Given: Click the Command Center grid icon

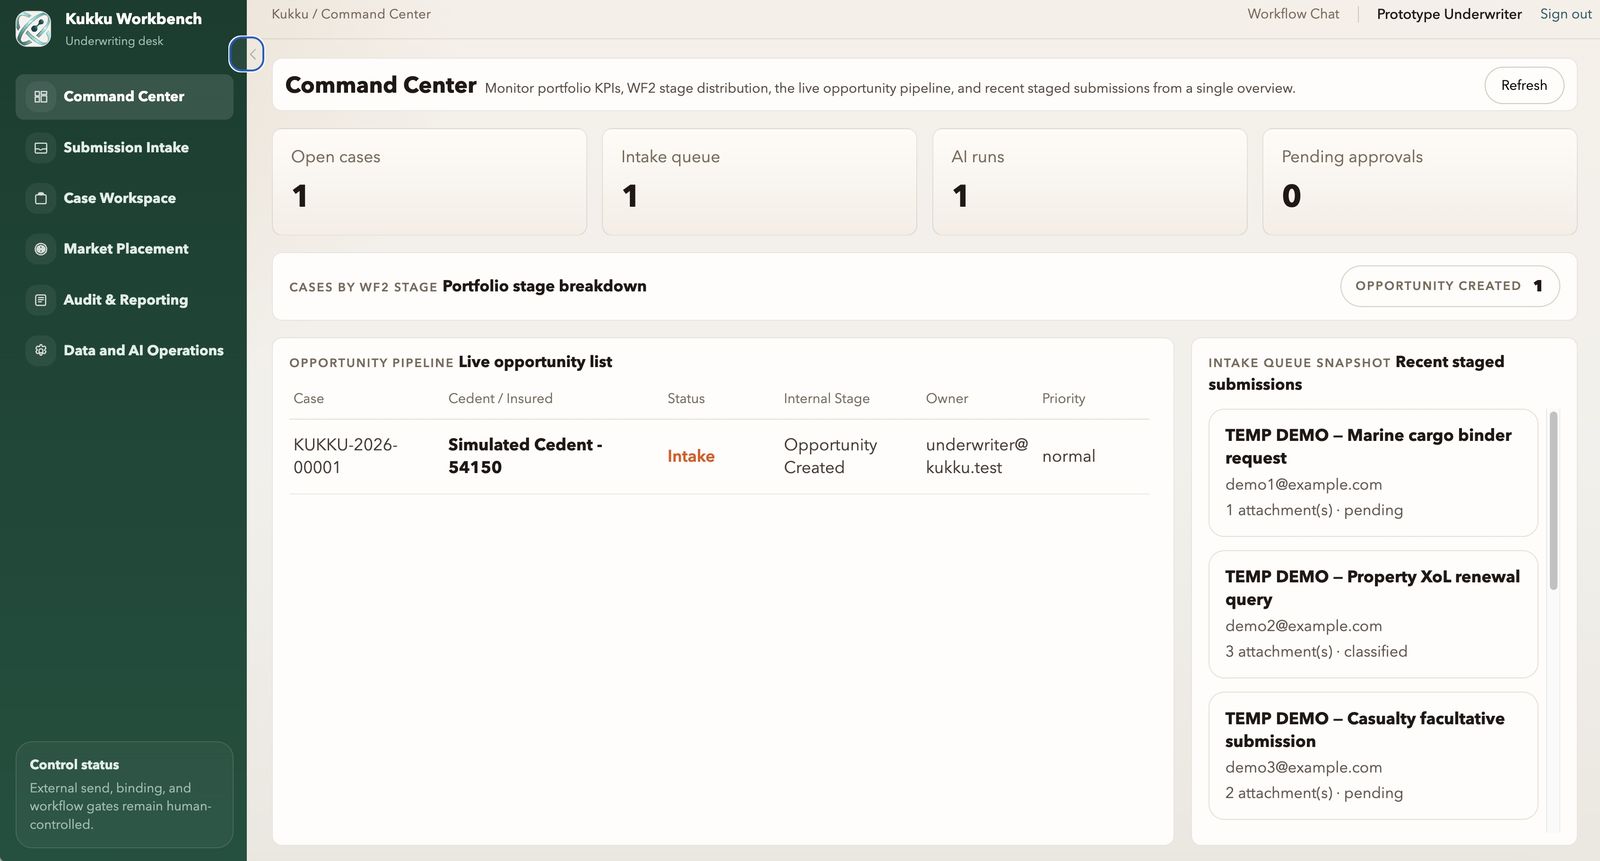Looking at the screenshot, I should 41,97.
